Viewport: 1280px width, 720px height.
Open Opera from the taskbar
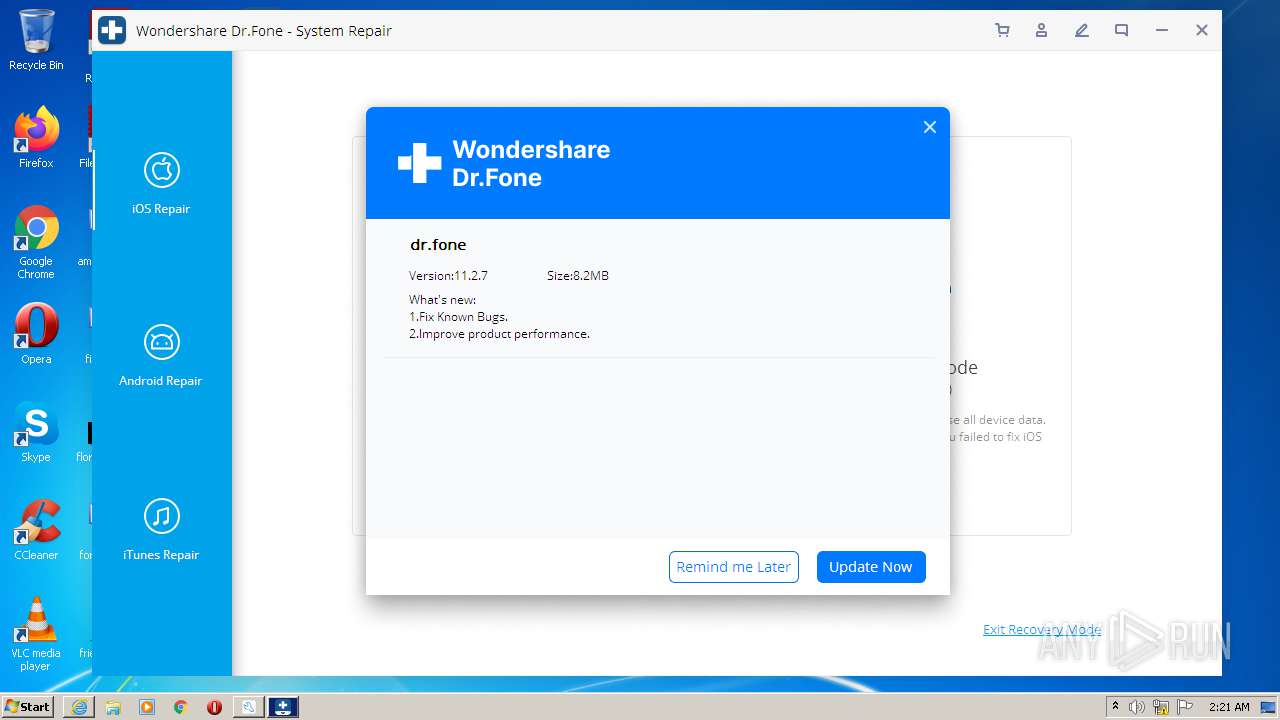click(x=214, y=707)
